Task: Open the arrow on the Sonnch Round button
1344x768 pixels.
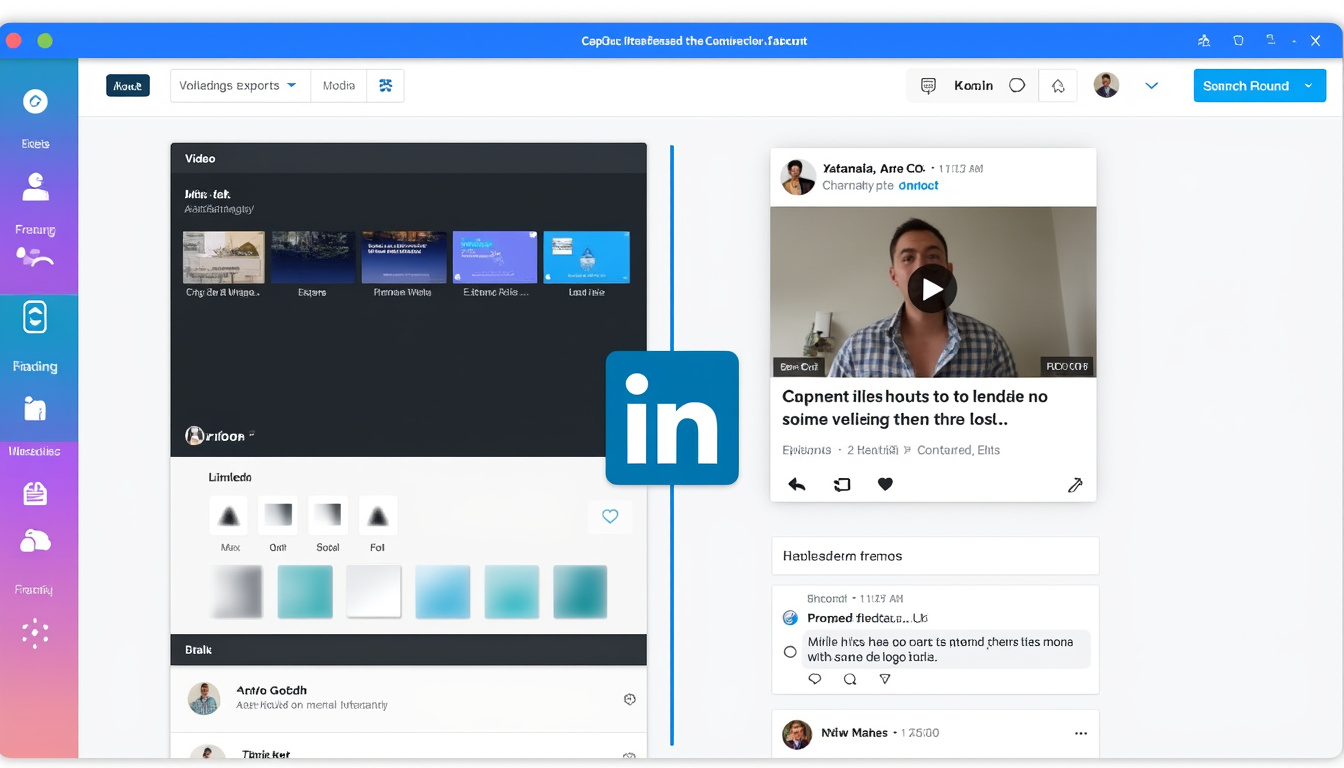Action: (1308, 86)
